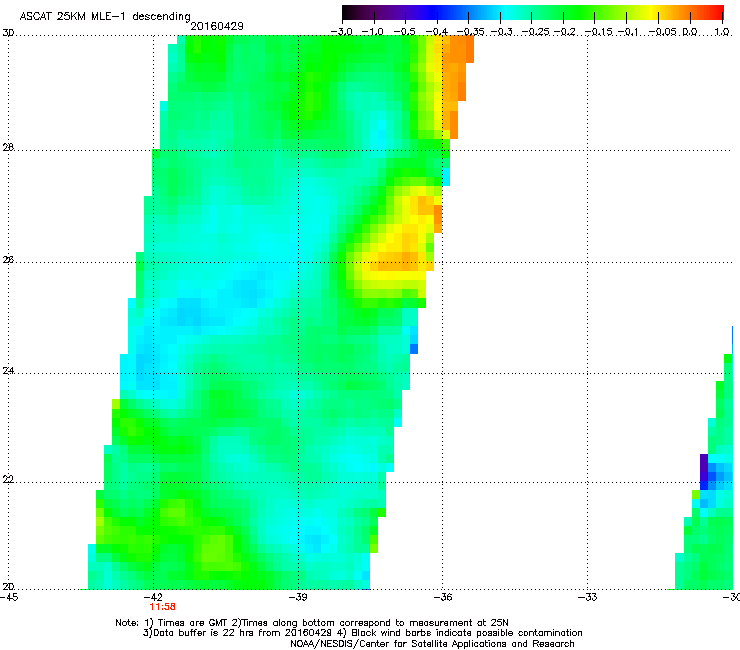
Task: Select the longitude label "-33"
Action: click(588, 597)
